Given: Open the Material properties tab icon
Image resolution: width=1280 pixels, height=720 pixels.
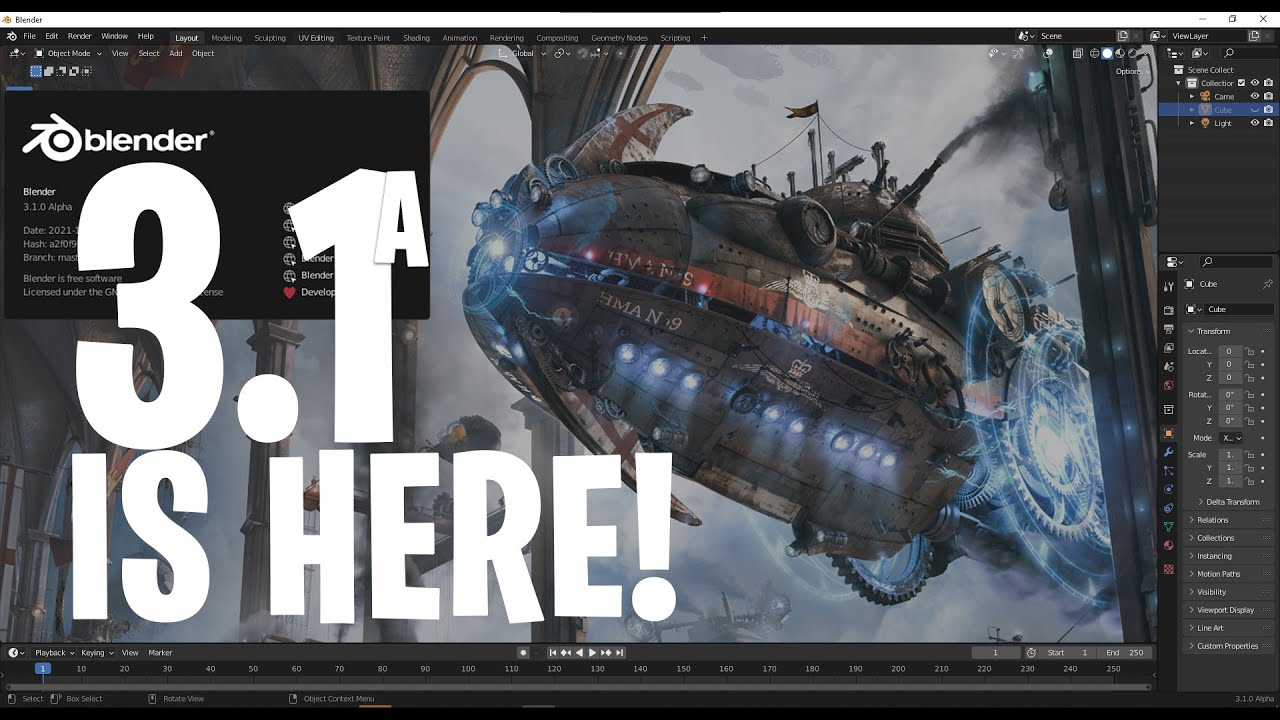Looking at the screenshot, I should 1168,545.
